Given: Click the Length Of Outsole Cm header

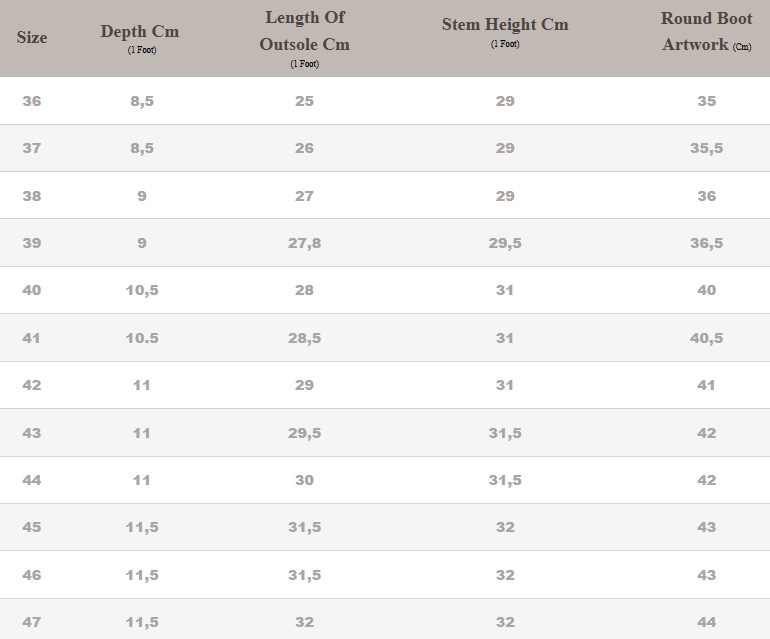Looking at the screenshot, I should pos(305,32).
